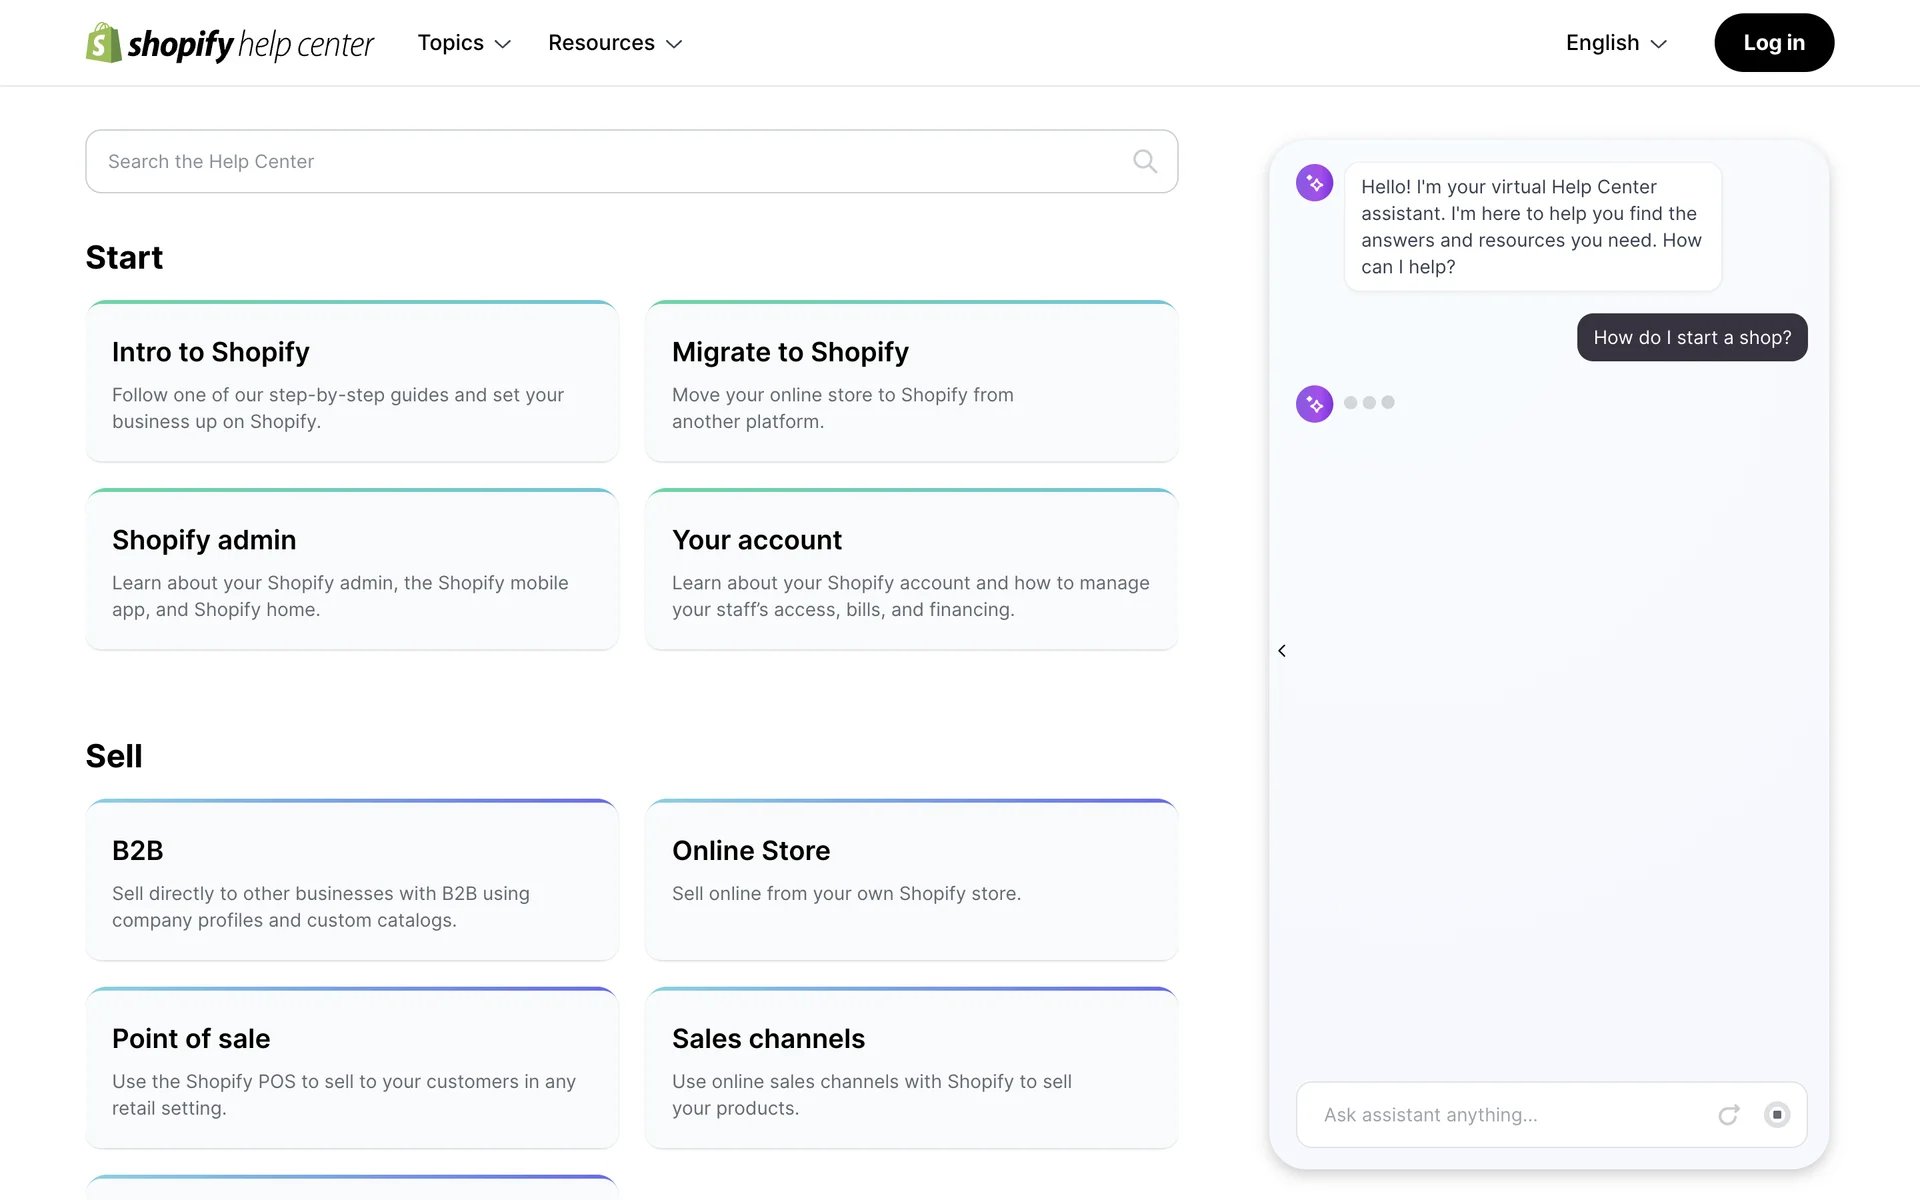The image size is (1920, 1200).
Task: Open the Resources dropdown menu
Action: [614, 43]
